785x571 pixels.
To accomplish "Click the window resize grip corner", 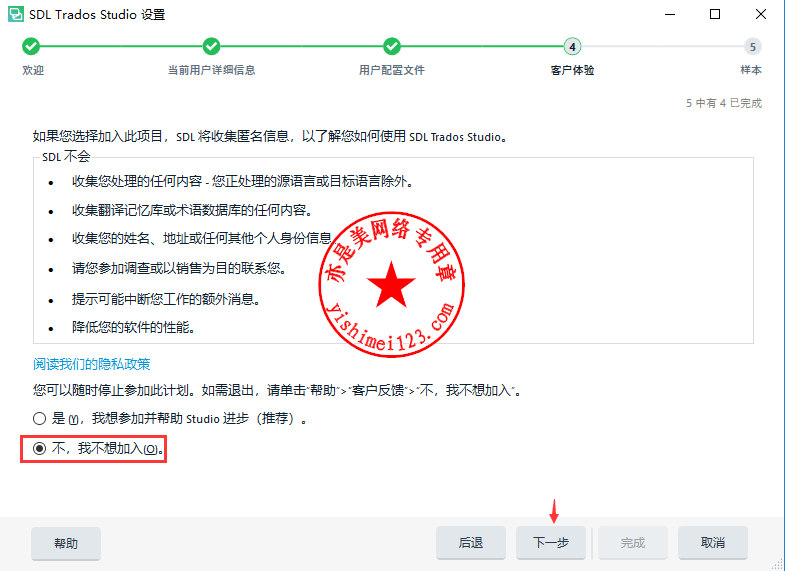I will click(x=778, y=564).
